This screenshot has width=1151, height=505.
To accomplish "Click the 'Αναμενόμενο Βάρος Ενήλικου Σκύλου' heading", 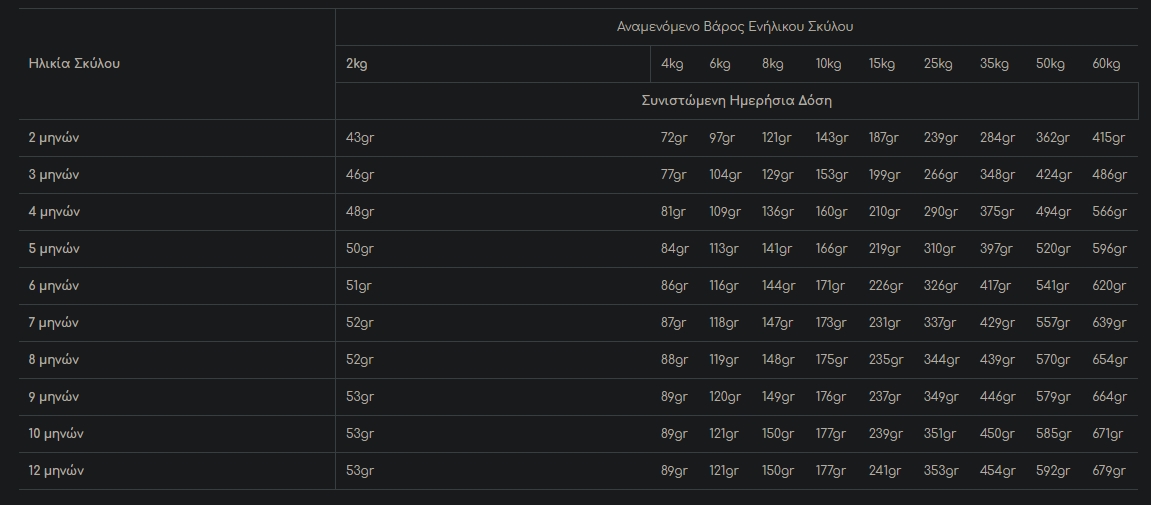I will point(735,27).
